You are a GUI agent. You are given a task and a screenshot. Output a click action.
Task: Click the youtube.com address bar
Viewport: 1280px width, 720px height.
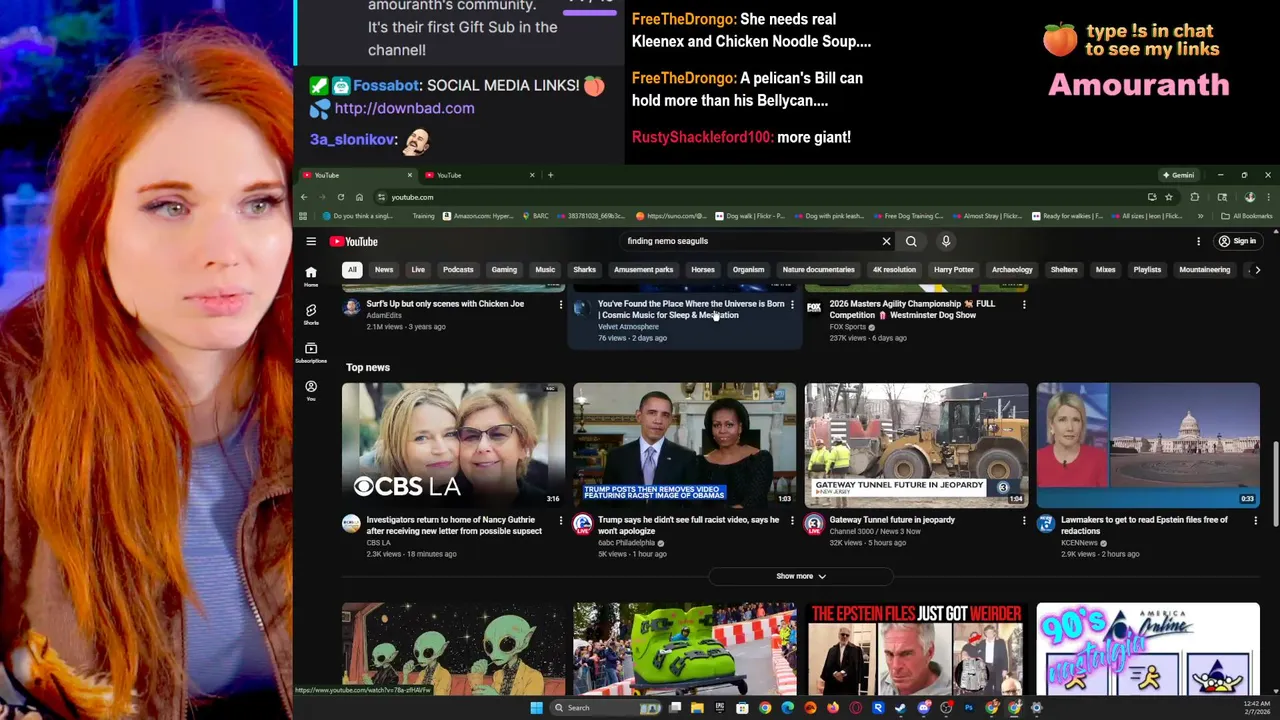click(760, 197)
